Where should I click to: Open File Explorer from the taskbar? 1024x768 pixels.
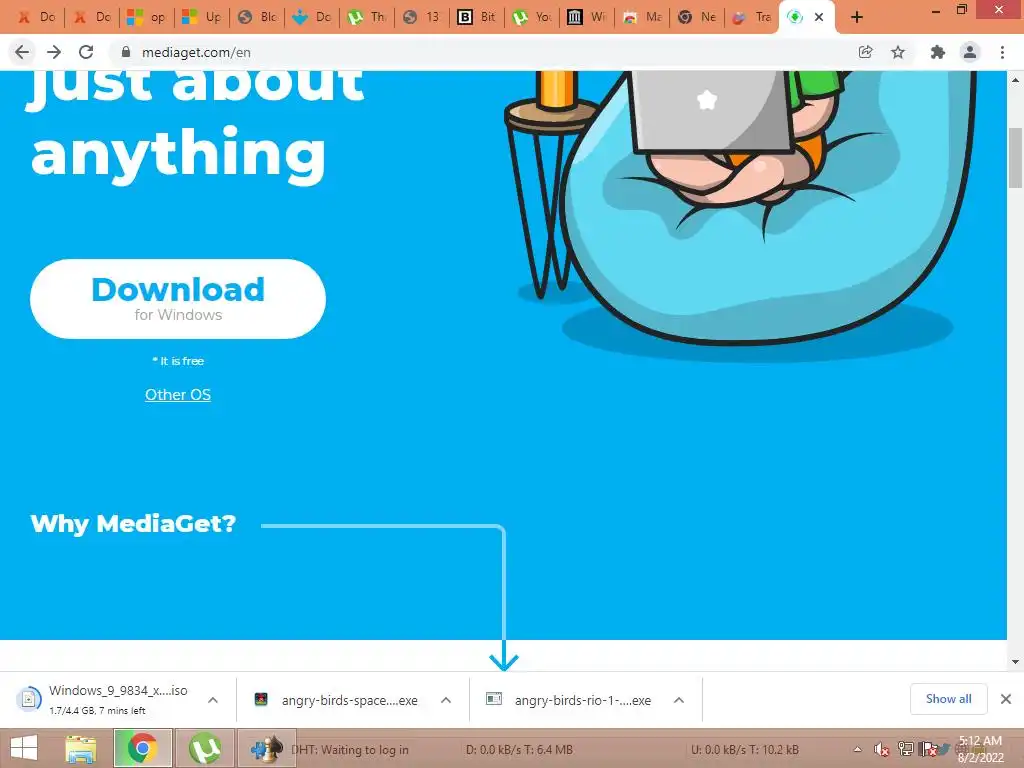(x=81, y=748)
